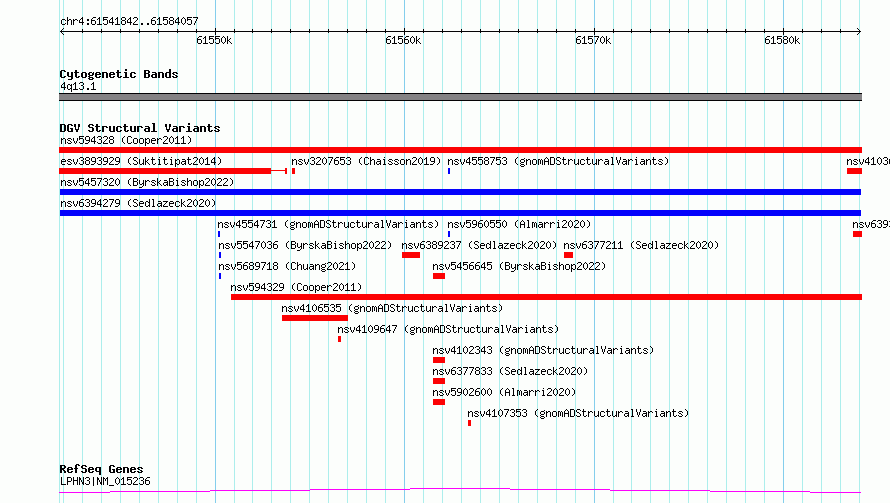Click the long red bar of nsv594329
Viewport: 890px width, 503px height.
pyautogui.click(x=547, y=297)
